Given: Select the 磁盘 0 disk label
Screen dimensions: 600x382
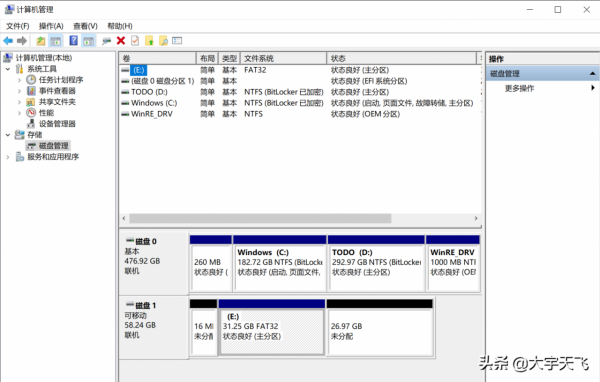Looking at the screenshot, I should pyautogui.click(x=153, y=263).
